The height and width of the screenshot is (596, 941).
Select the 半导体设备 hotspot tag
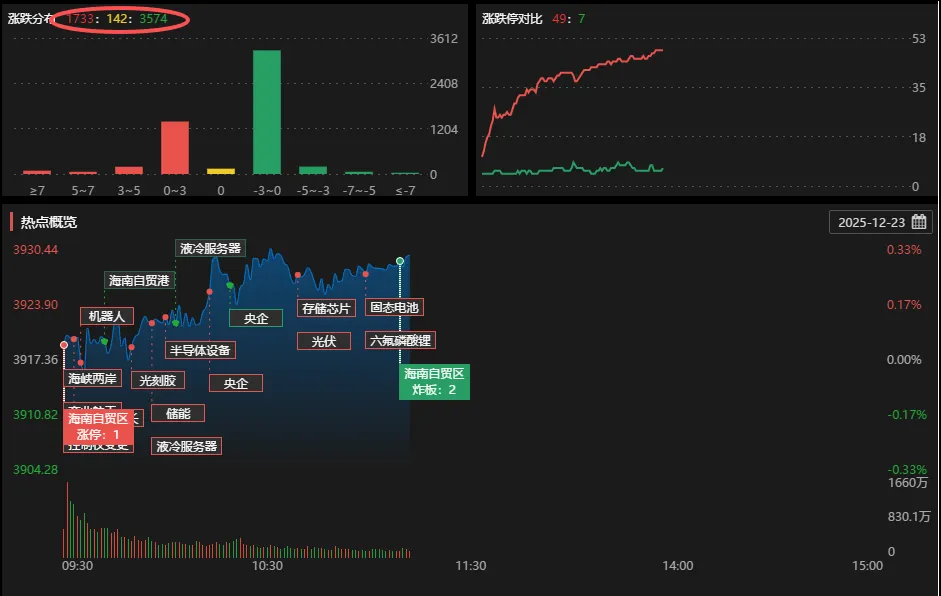click(200, 350)
